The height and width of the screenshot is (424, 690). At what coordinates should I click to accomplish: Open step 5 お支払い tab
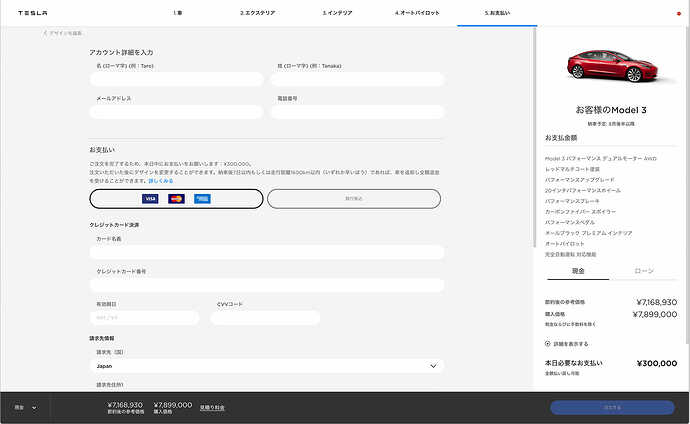click(x=497, y=13)
